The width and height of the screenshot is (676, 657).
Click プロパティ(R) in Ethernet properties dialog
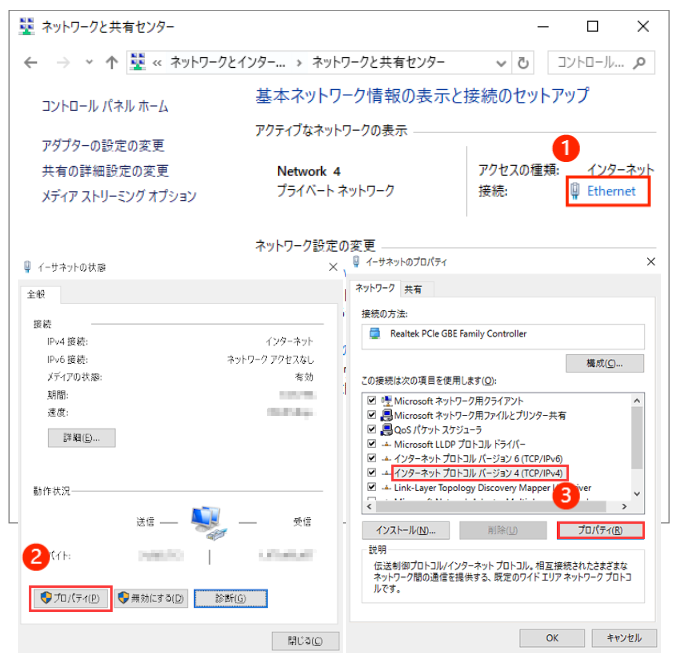click(601, 530)
